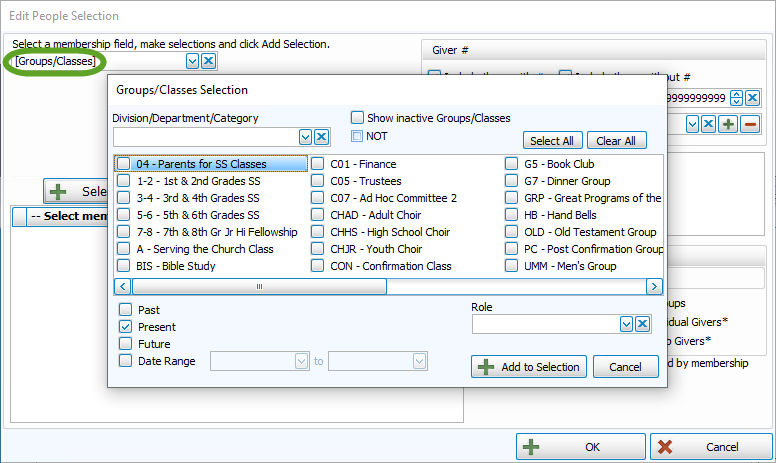This screenshot has width=776, height=463.
Task: Click the green plus icon in Giver # panel
Action: (x=728, y=124)
